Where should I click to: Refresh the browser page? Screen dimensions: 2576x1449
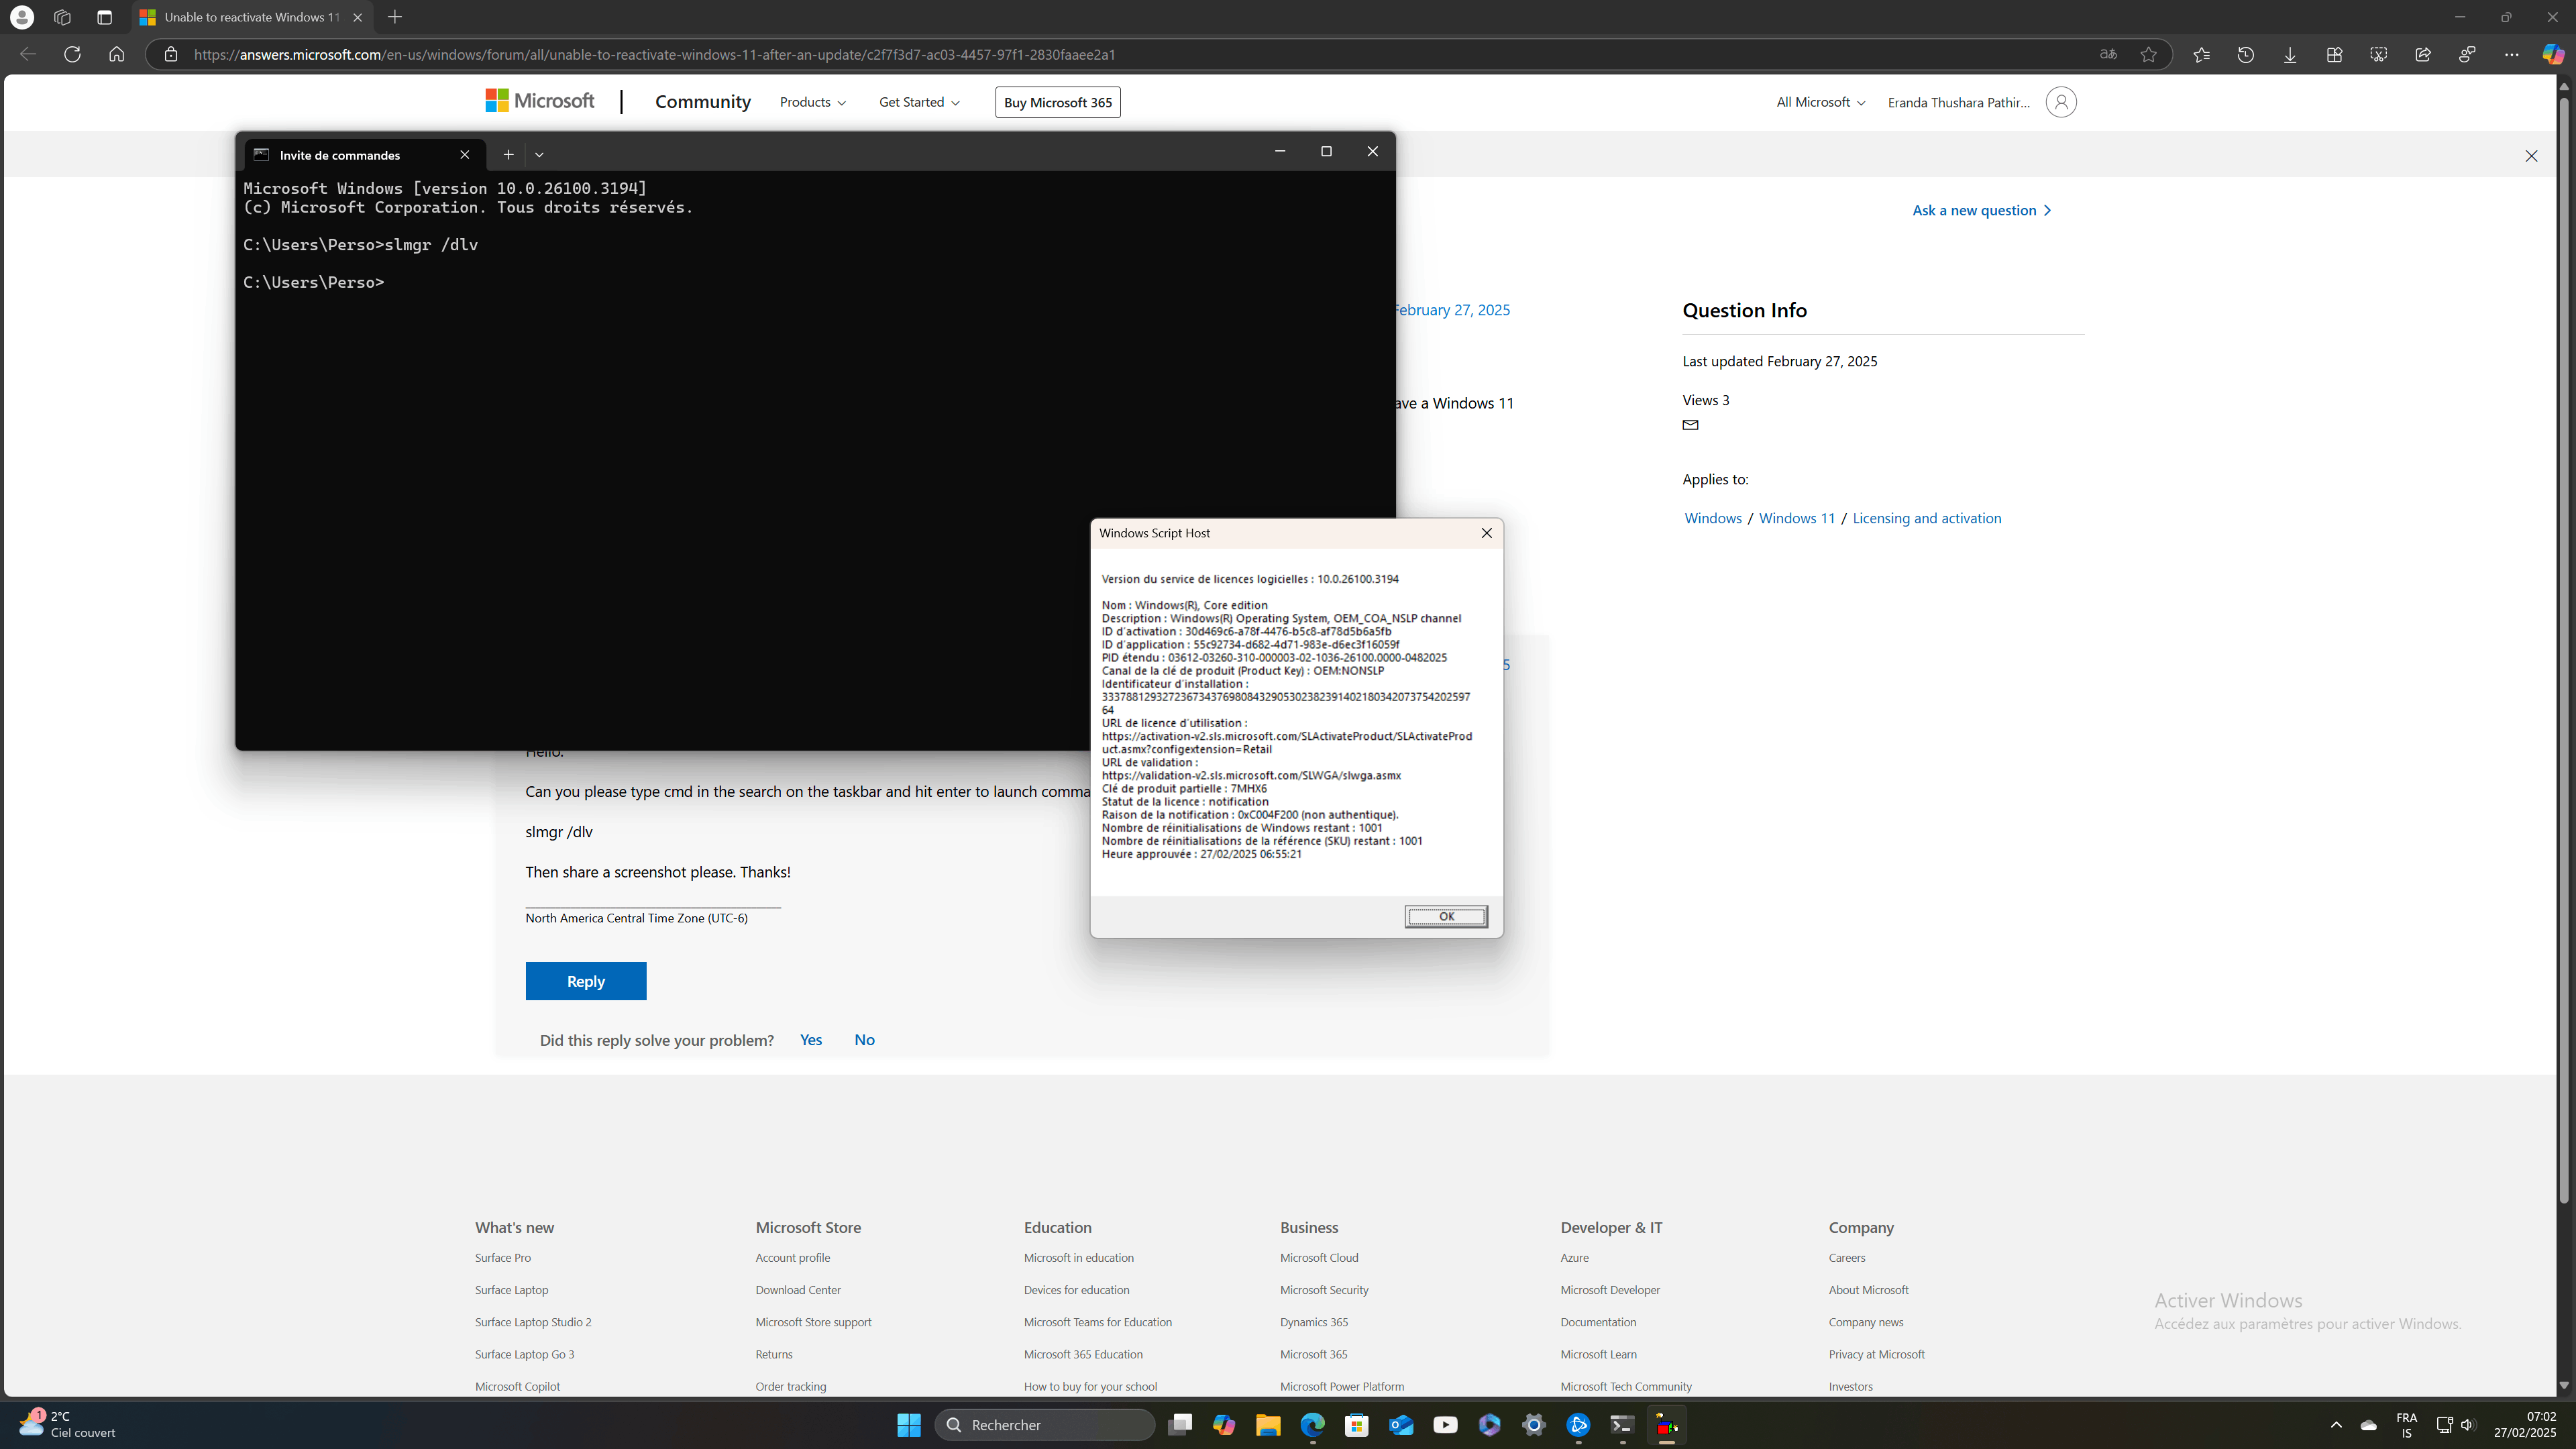tap(72, 54)
